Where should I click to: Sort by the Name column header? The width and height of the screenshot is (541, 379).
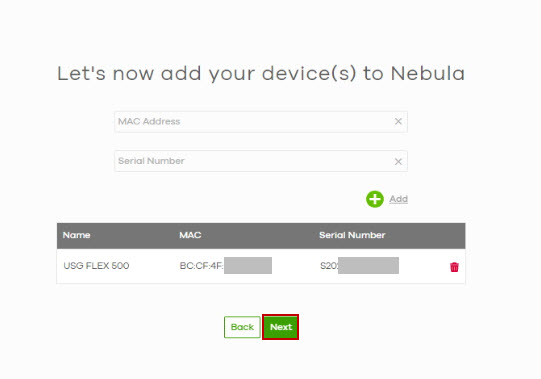tap(77, 235)
